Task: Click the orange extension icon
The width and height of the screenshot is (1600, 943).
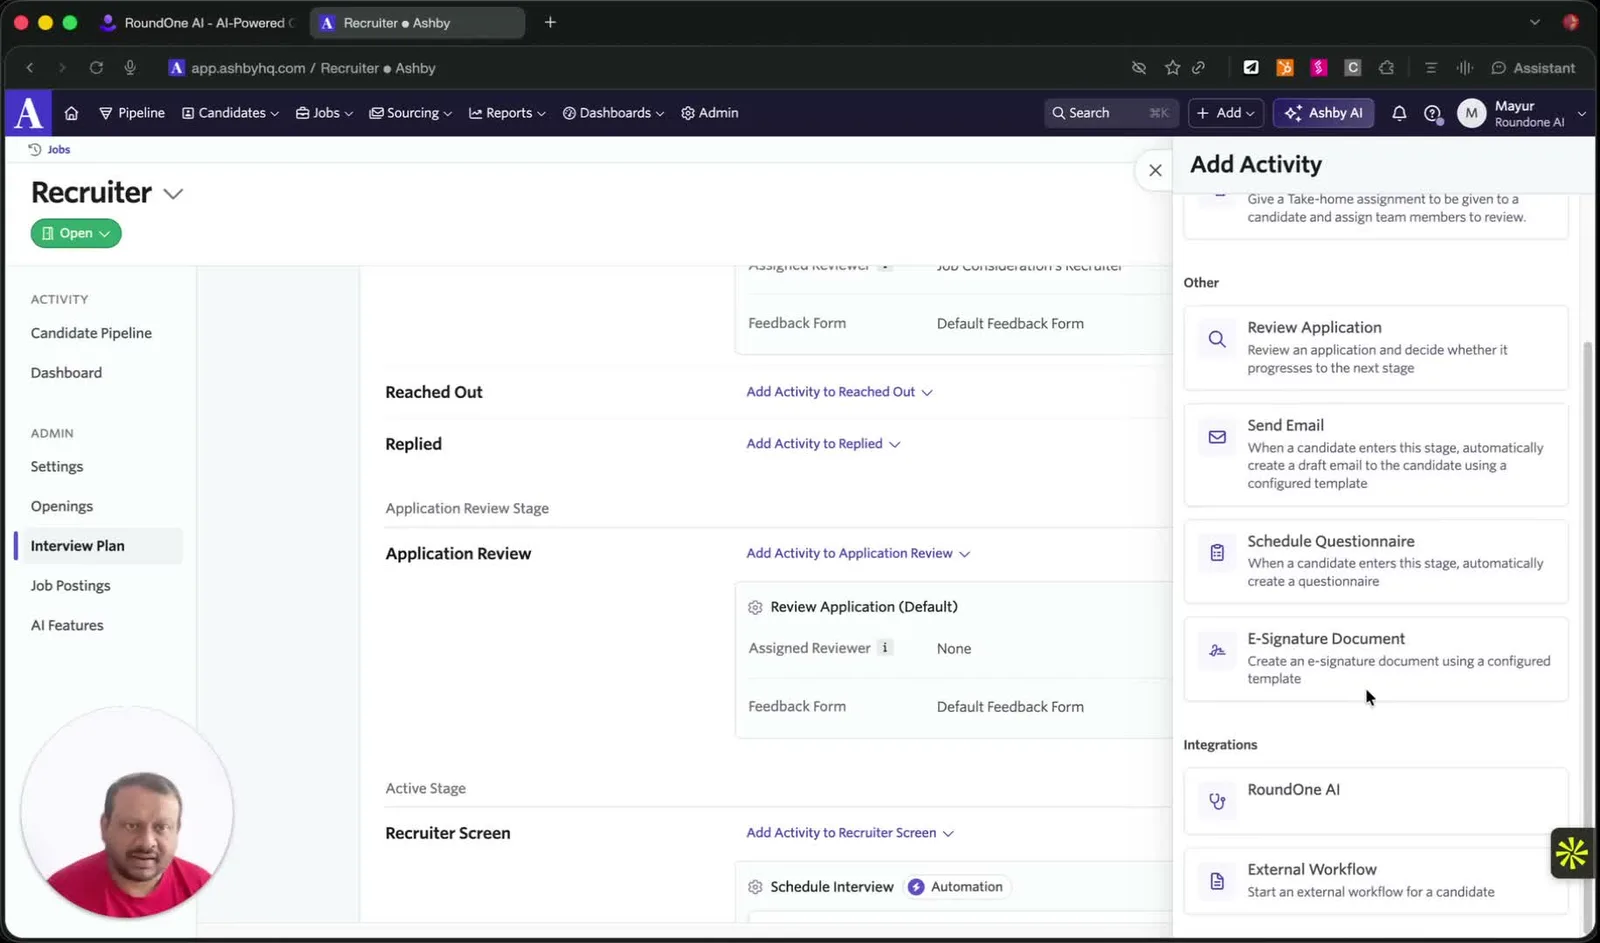Action: (x=1285, y=68)
